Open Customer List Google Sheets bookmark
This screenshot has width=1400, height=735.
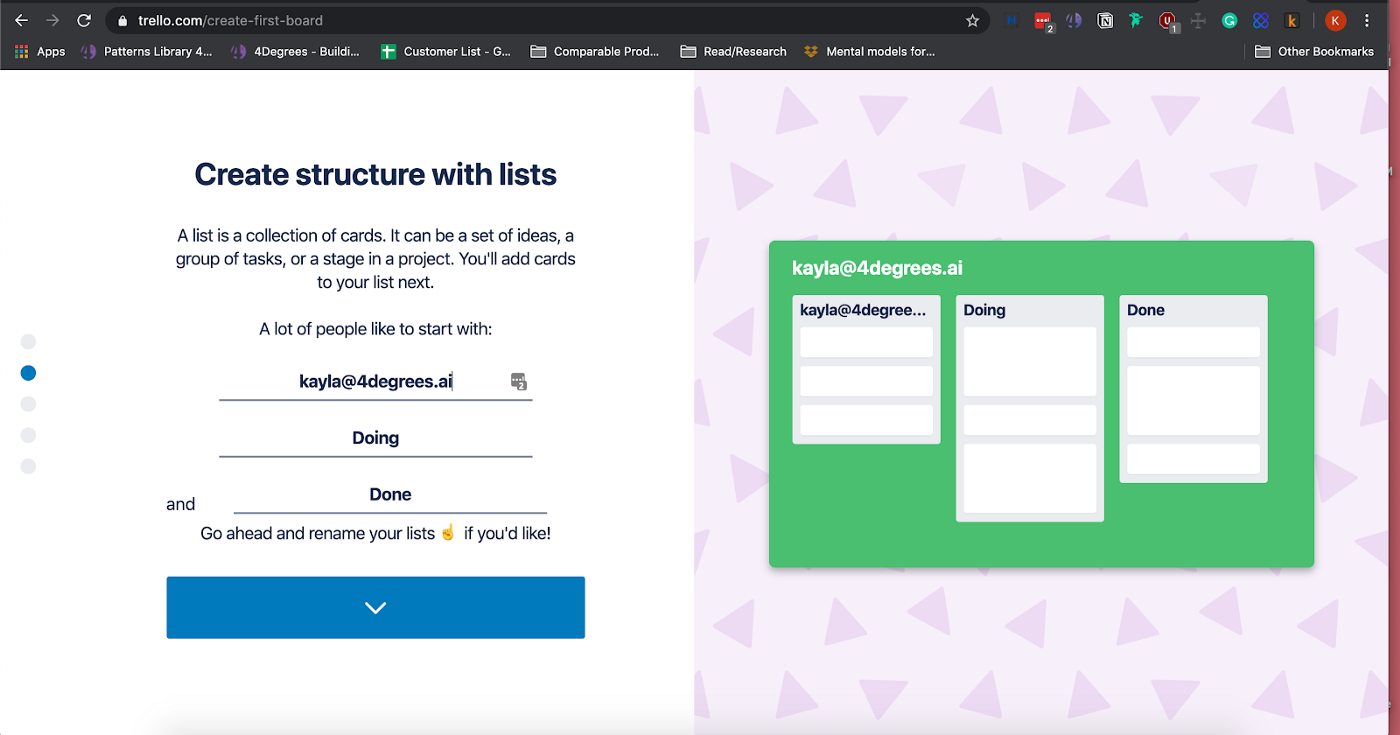click(x=446, y=51)
